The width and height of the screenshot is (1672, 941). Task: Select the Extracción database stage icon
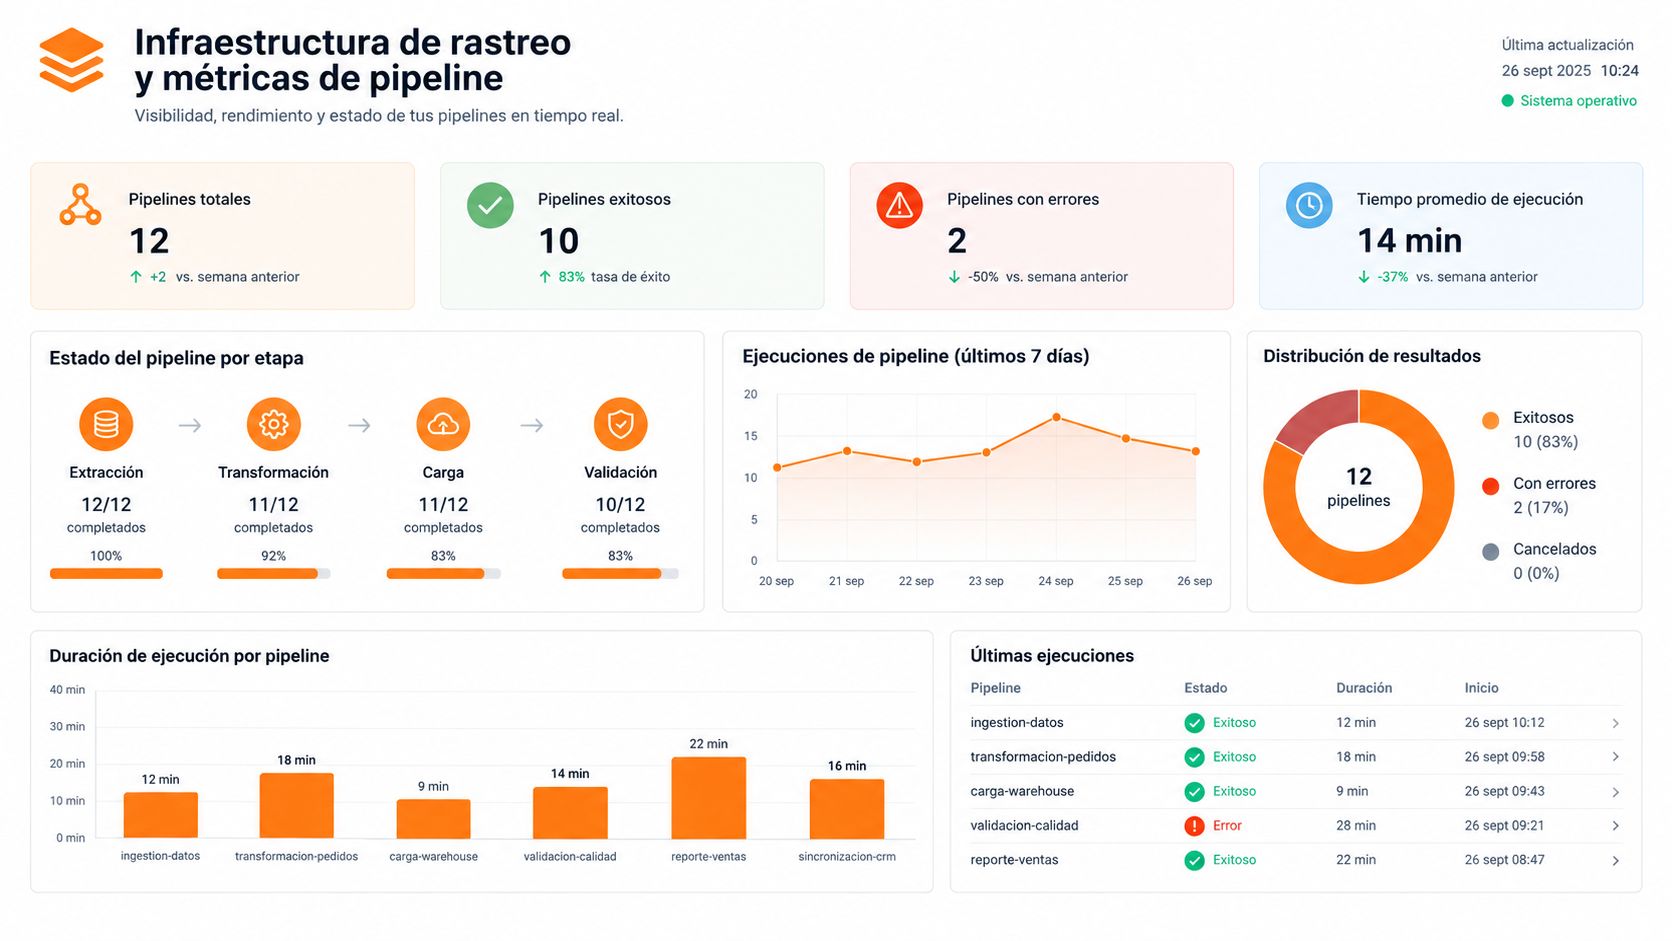pyautogui.click(x=106, y=424)
